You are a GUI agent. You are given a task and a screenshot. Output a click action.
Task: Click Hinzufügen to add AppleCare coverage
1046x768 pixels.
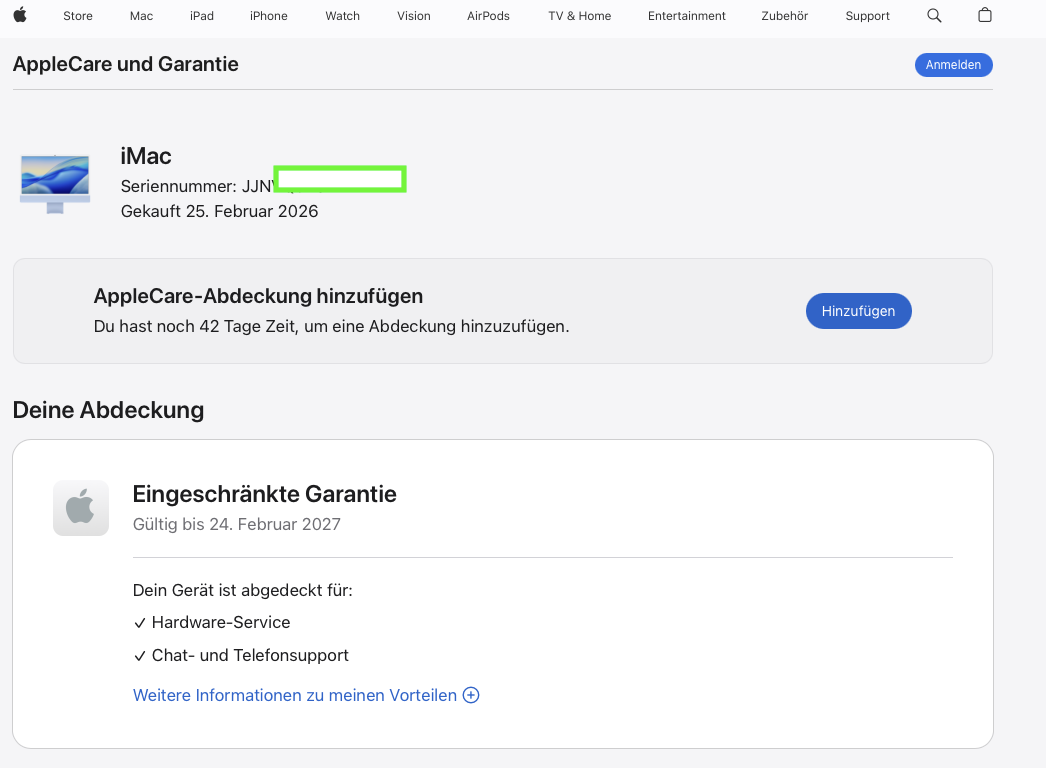pos(858,311)
